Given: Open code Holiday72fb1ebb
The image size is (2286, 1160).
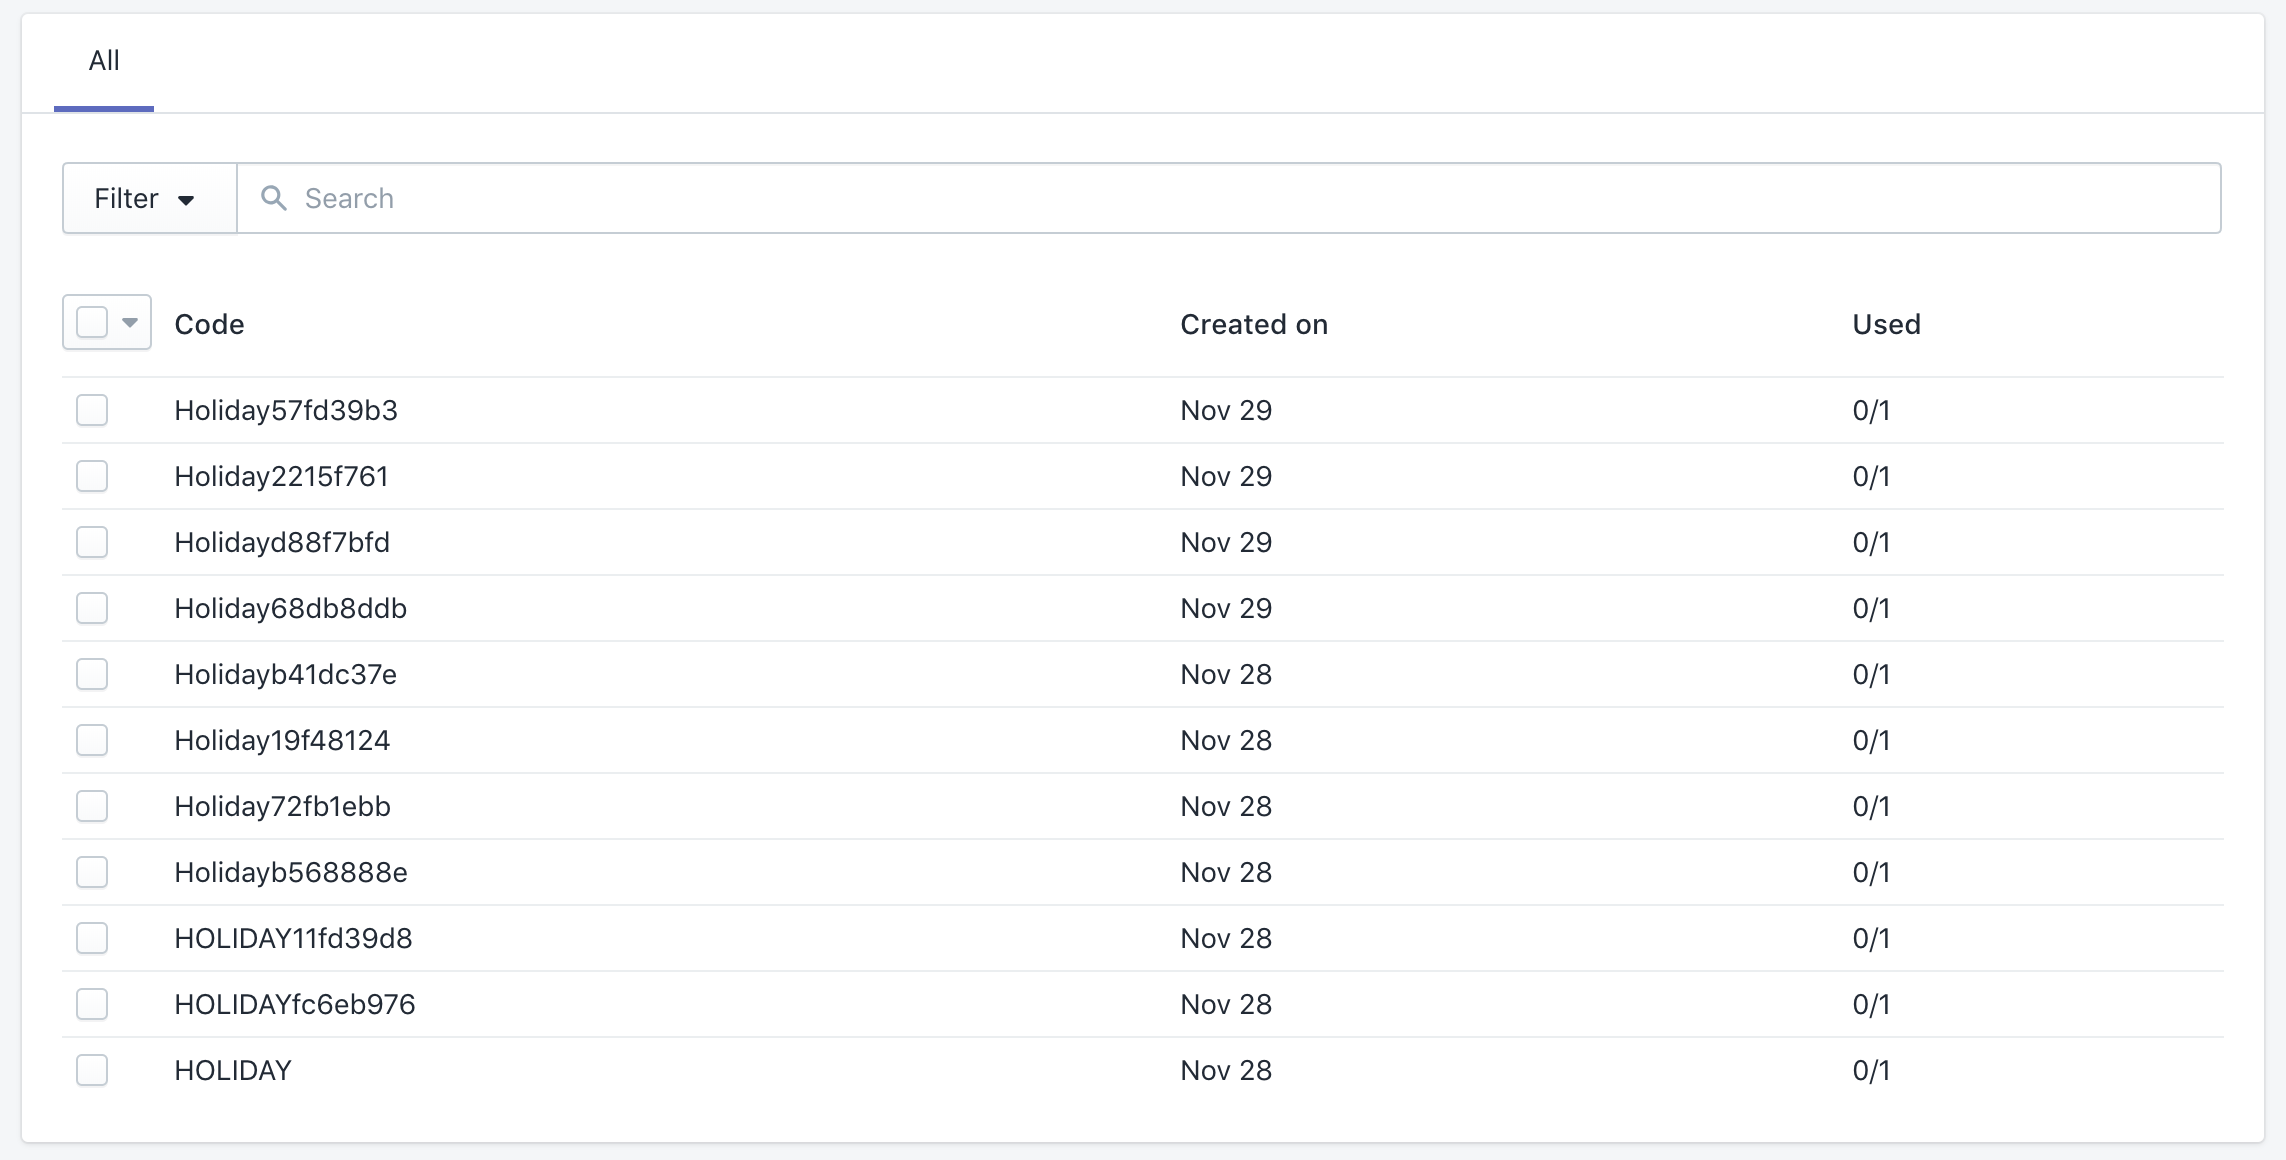Looking at the screenshot, I should 282,806.
